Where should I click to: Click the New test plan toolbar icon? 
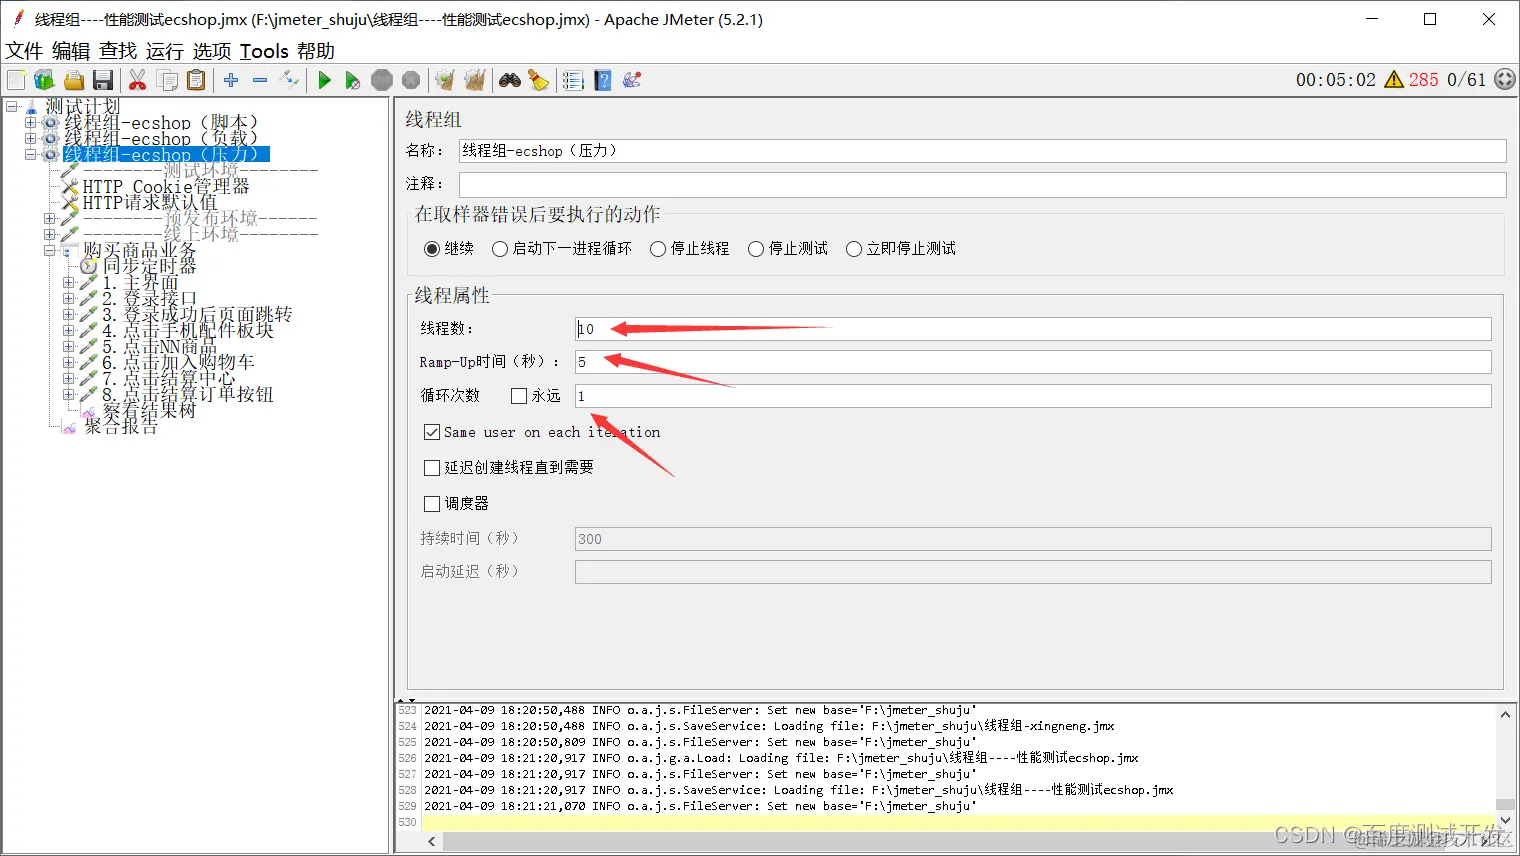point(17,80)
